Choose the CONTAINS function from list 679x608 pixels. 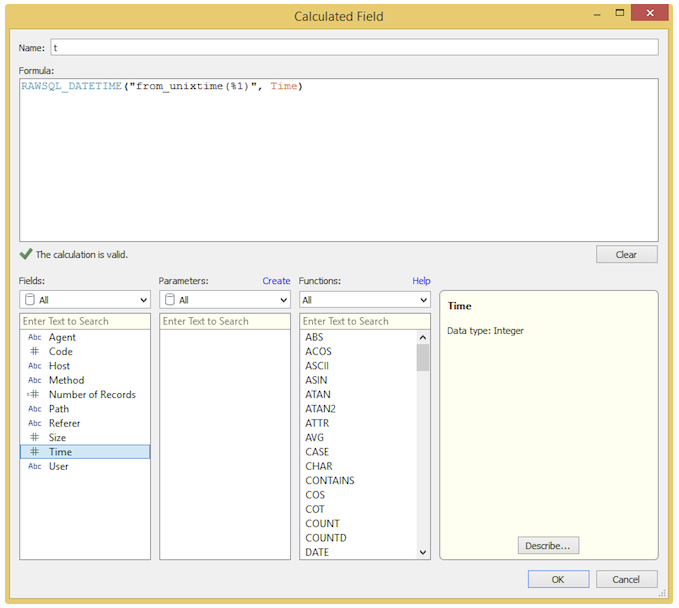(x=329, y=481)
